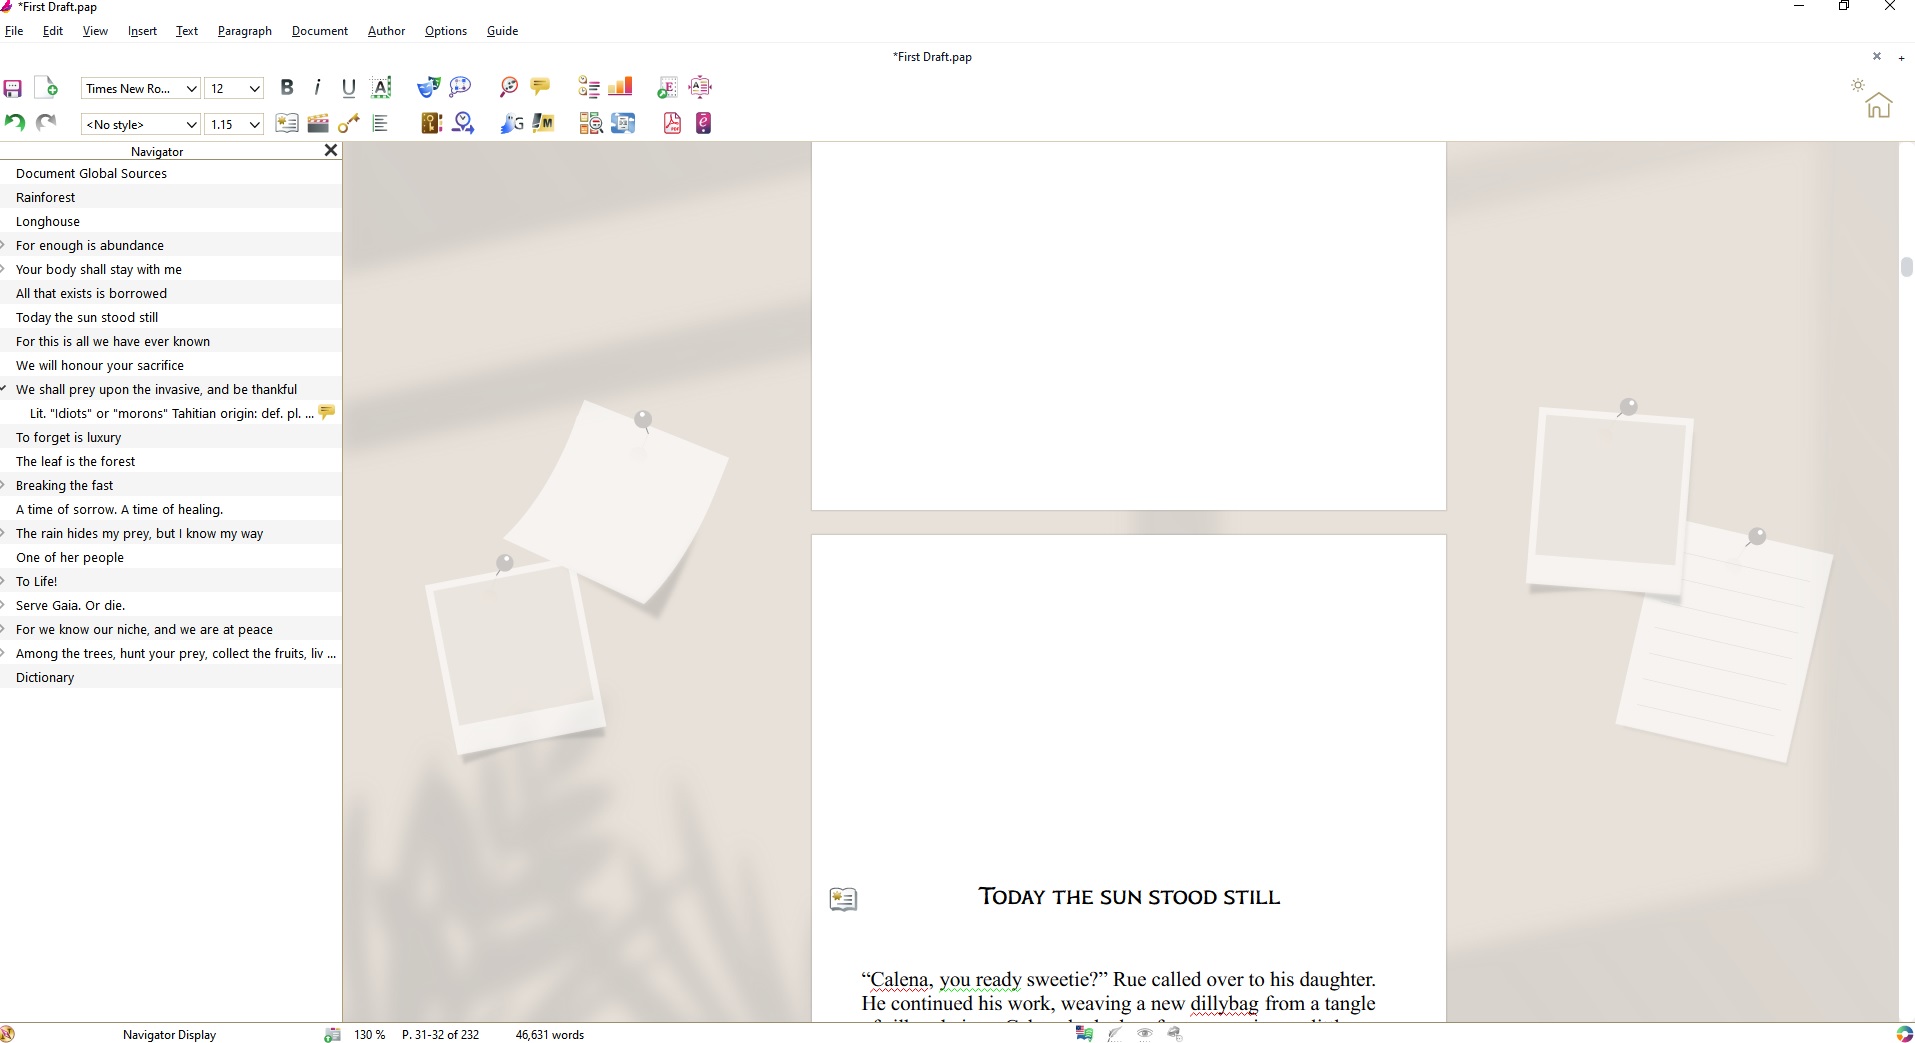Jump to Dictionary section in Navigator
The image size is (1915, 1043).
45,677
